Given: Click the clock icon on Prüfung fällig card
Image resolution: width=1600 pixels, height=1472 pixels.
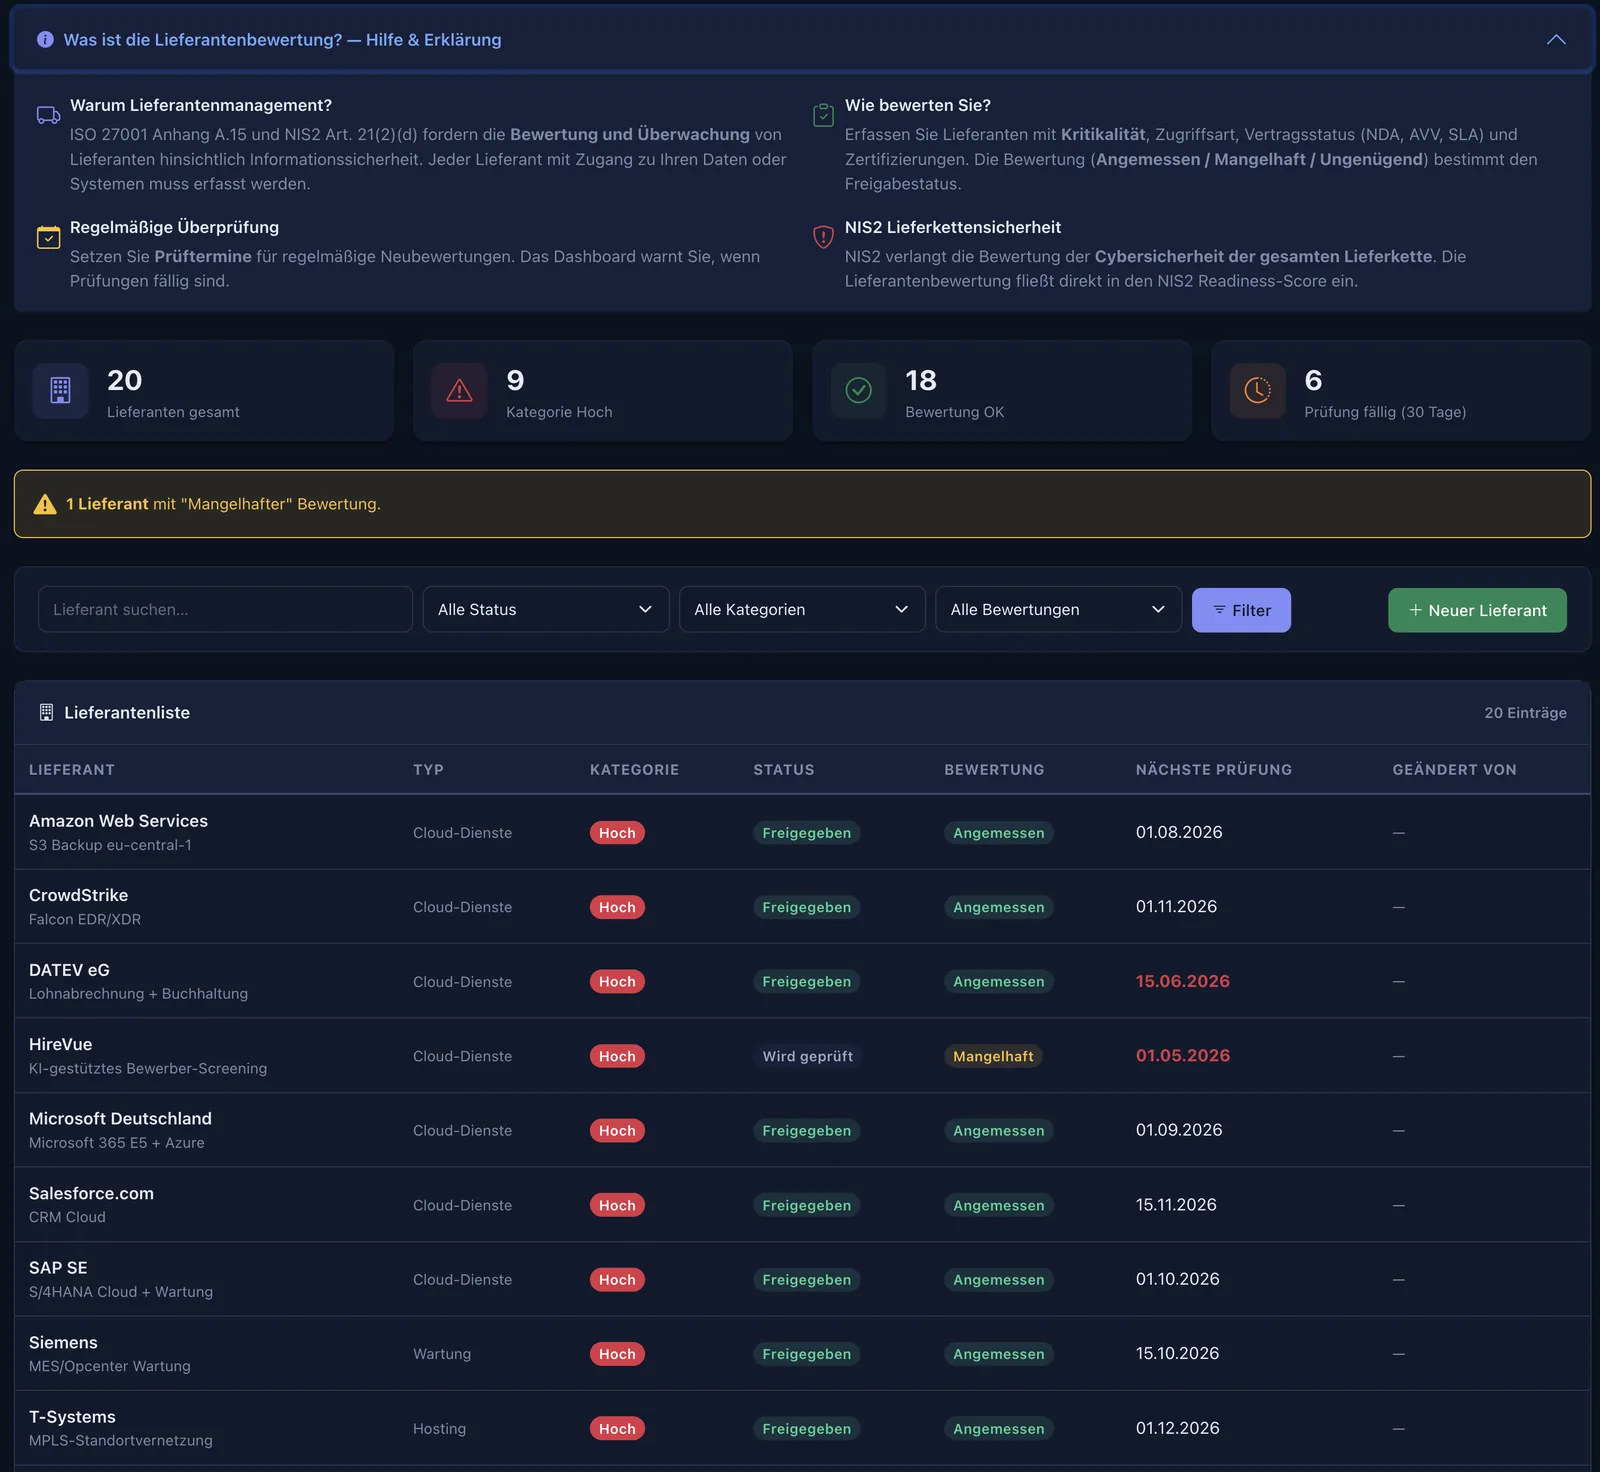Looking at the screenshot, I should (1257, 390).
